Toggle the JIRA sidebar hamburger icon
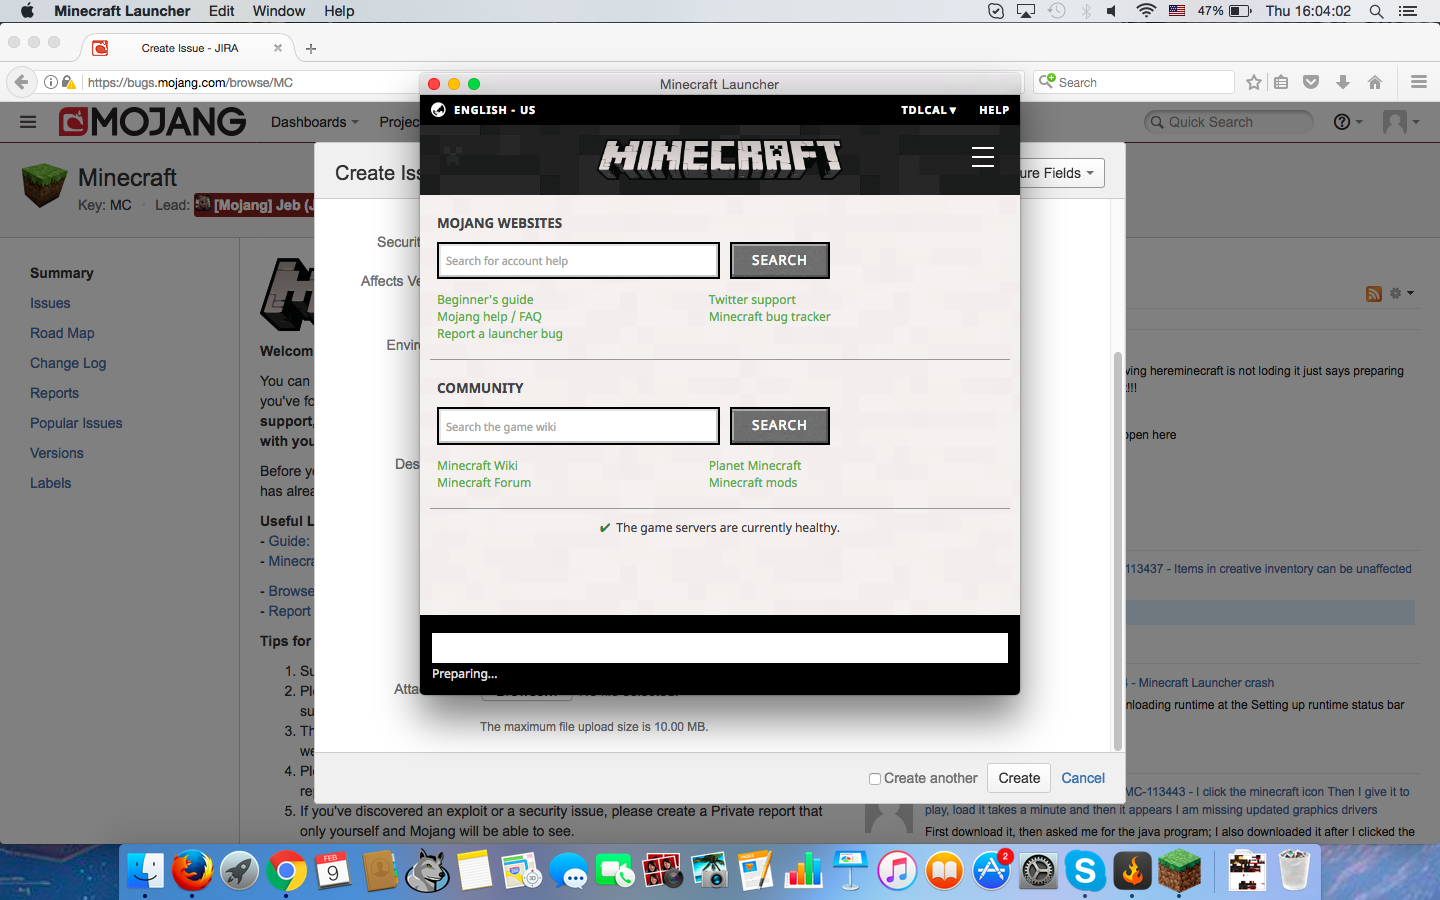Image resolution: width=1440 pixels, height=900 pixels. coord(28,122)
